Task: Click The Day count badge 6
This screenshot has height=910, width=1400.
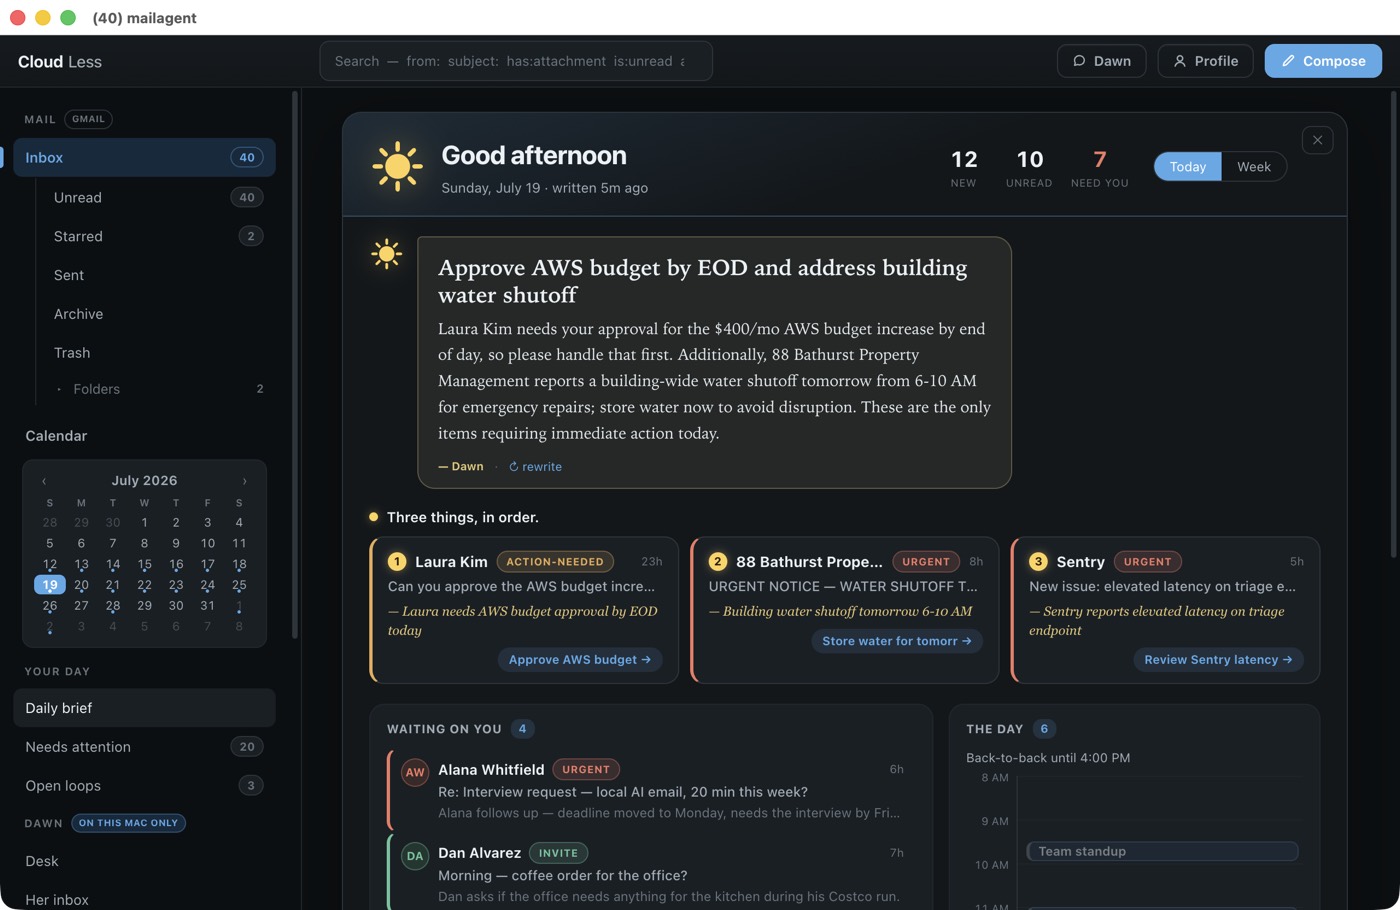Action: (x=1044, y=729)
